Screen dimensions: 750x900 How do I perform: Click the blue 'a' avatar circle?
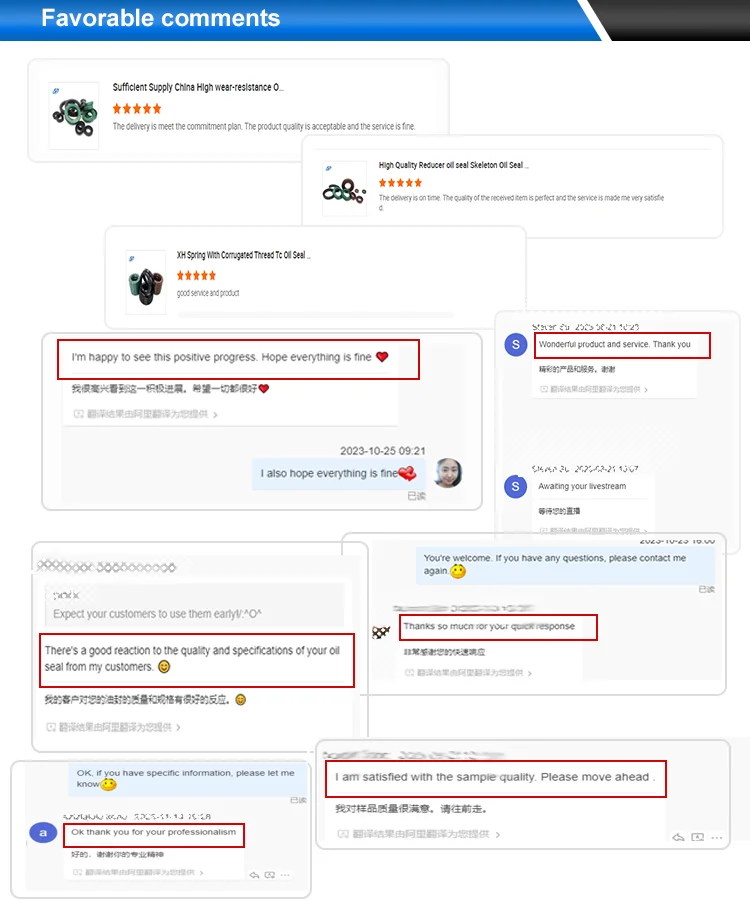point(42,832)
